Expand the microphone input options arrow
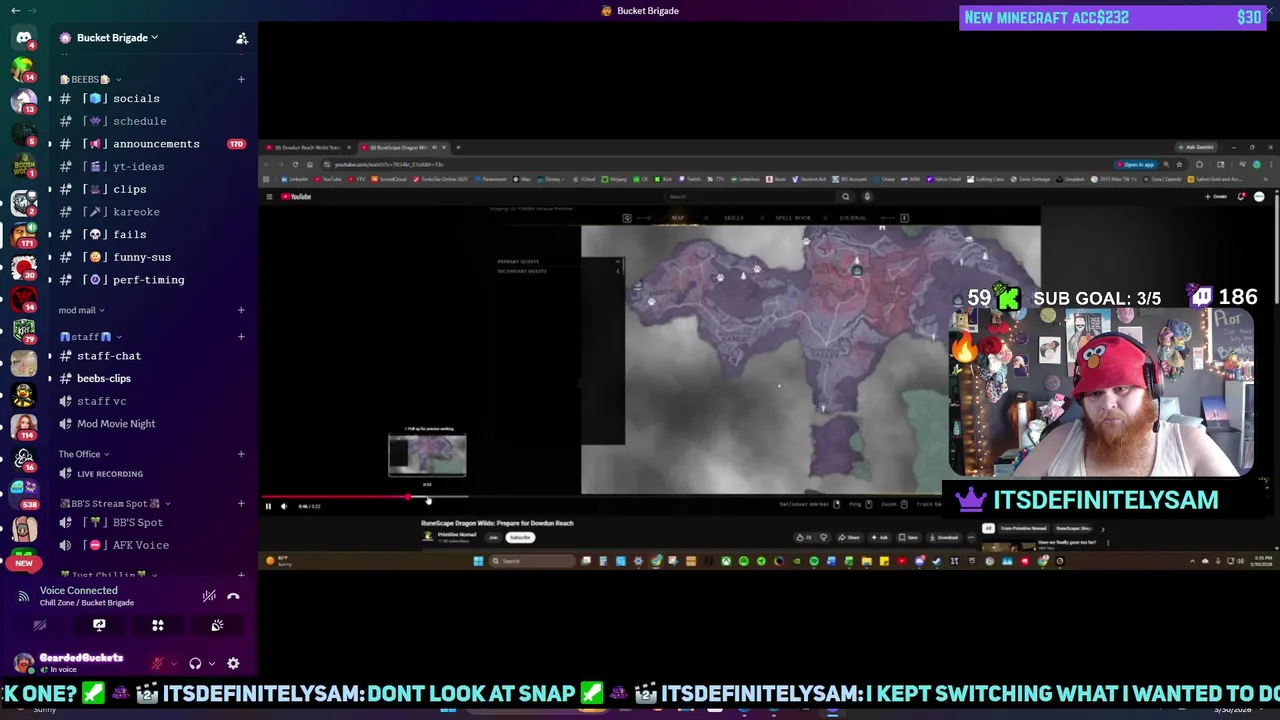This screenshot has height=720, width=1280. pos(173,663)
